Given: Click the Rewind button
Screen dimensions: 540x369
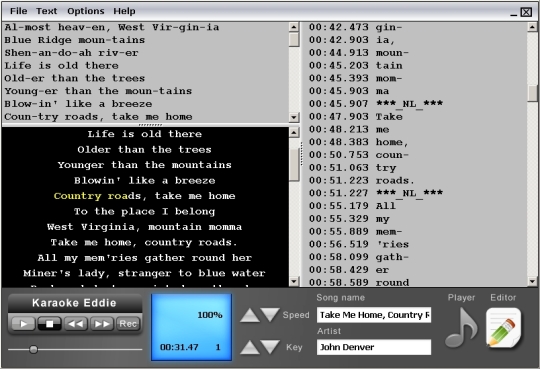Looking at the screenshot, I should tap(76, 324).
